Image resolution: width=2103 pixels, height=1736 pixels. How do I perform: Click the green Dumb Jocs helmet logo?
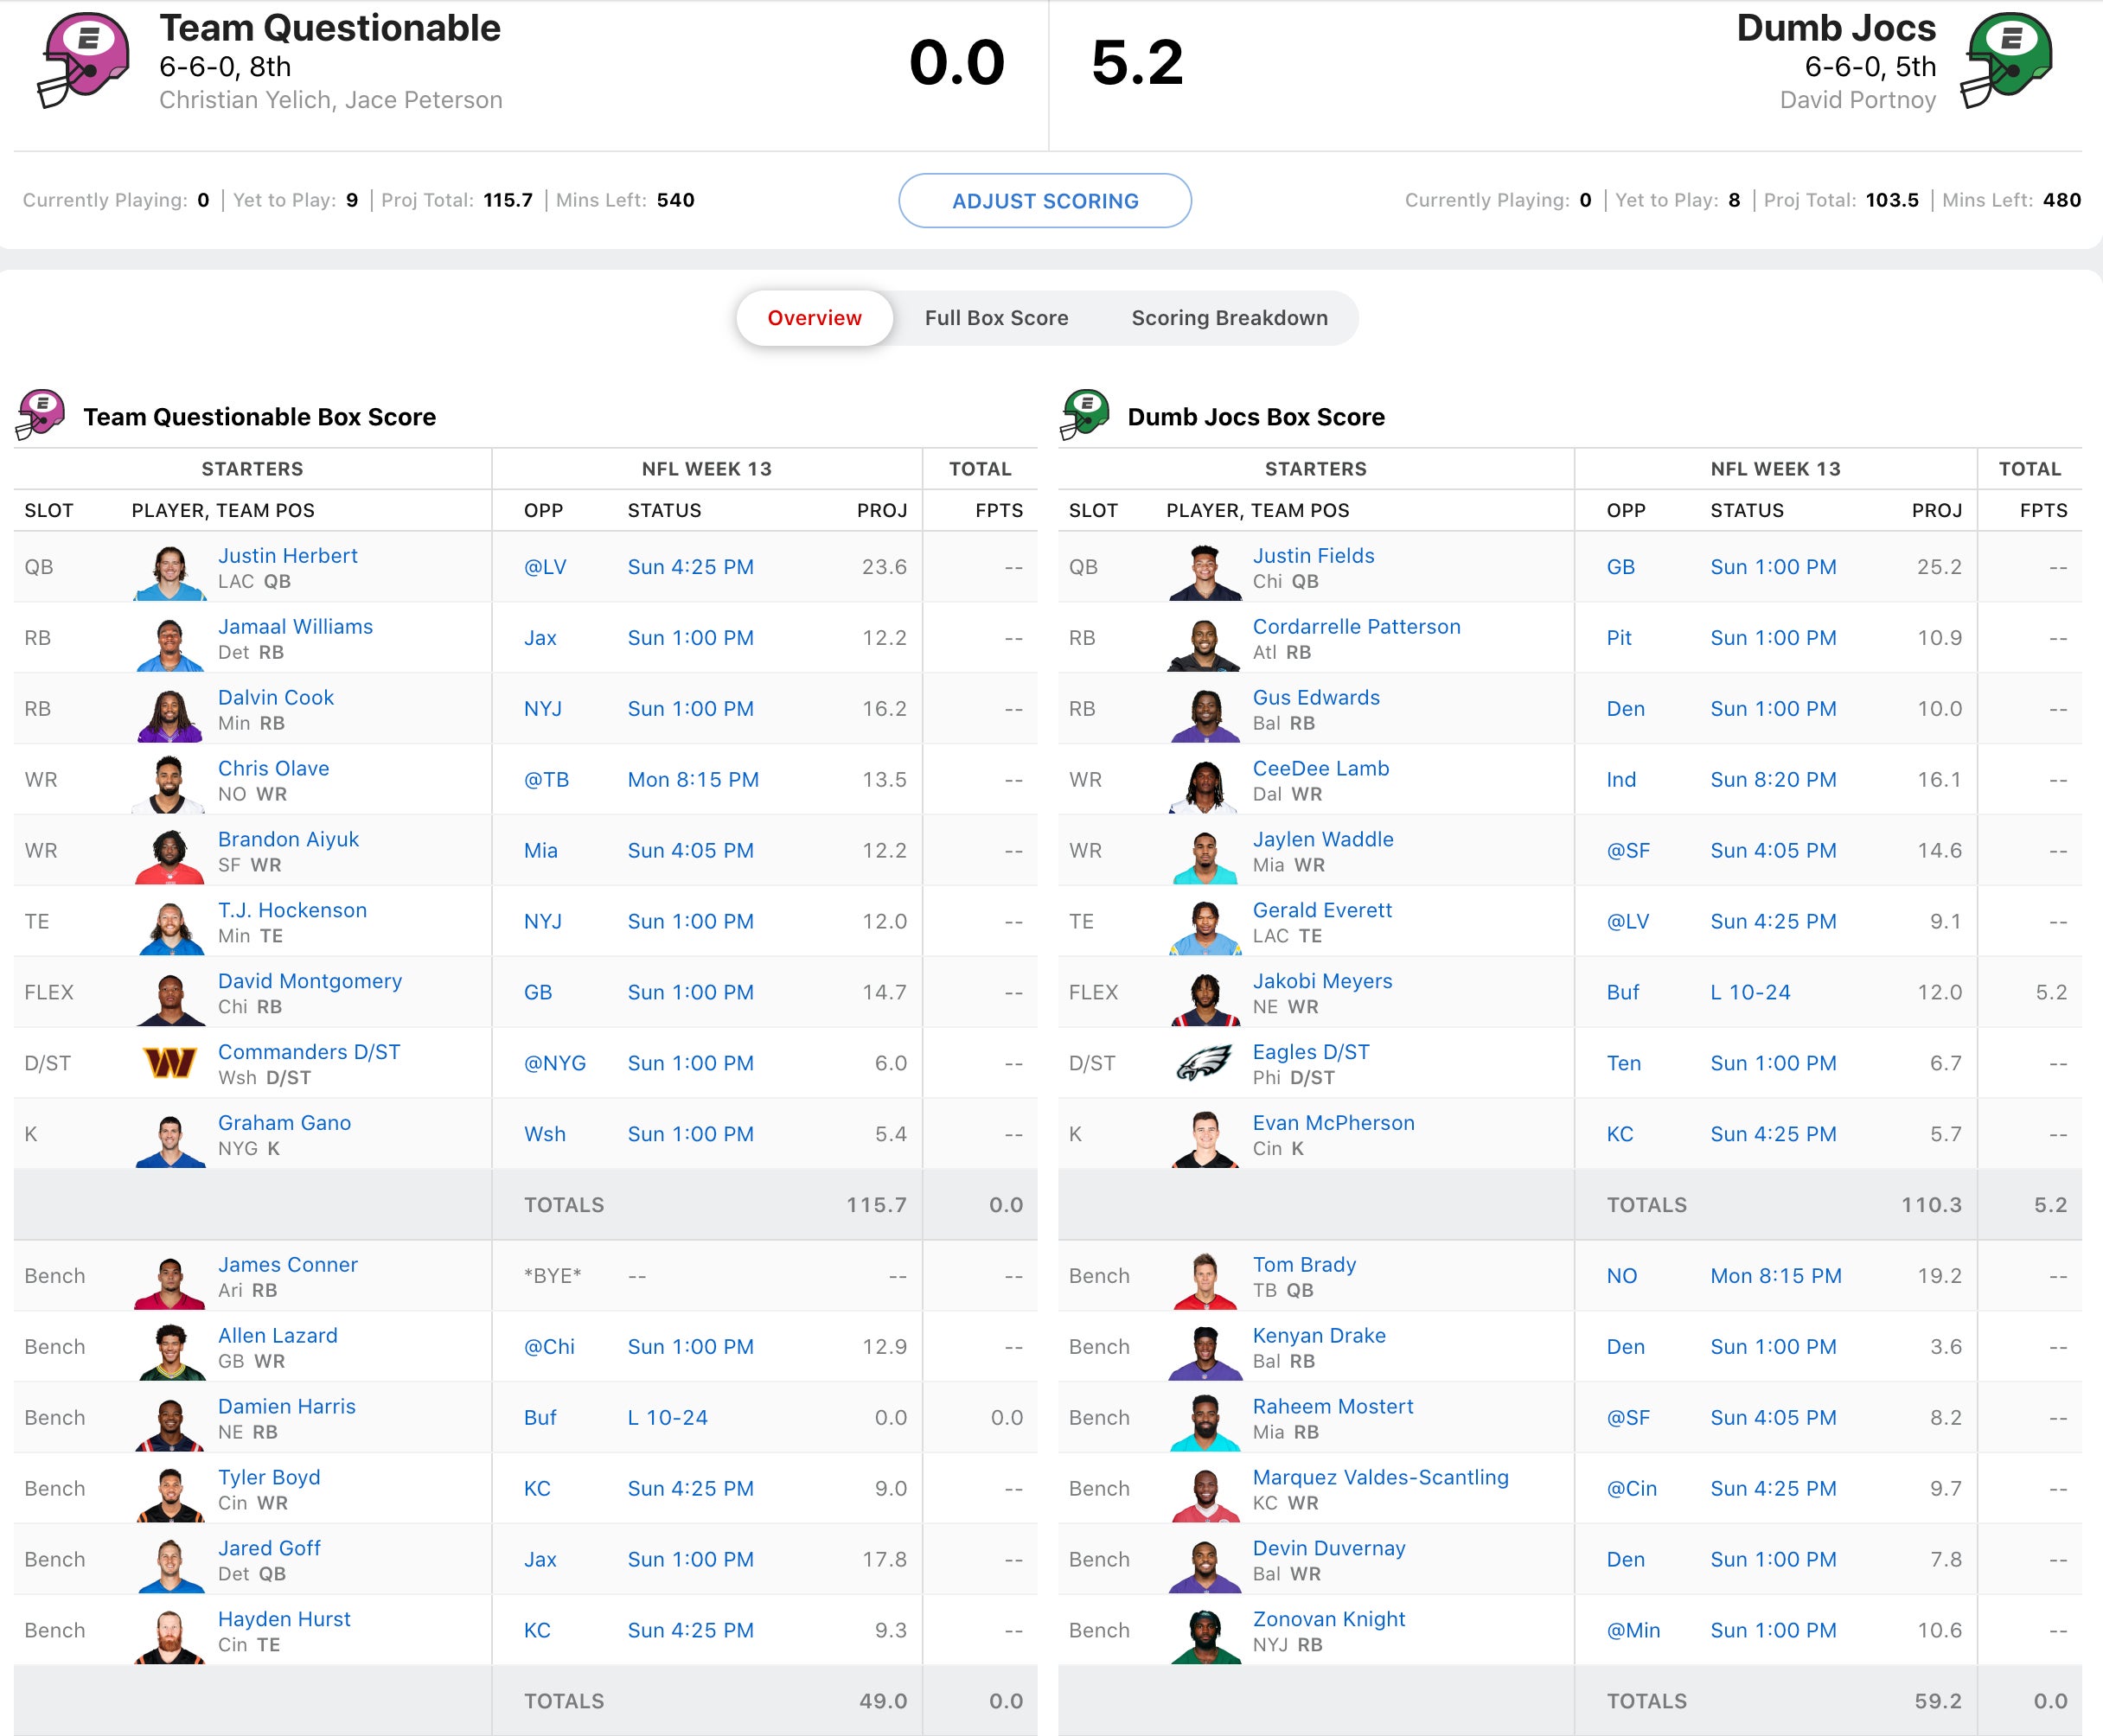point(2007,60)
